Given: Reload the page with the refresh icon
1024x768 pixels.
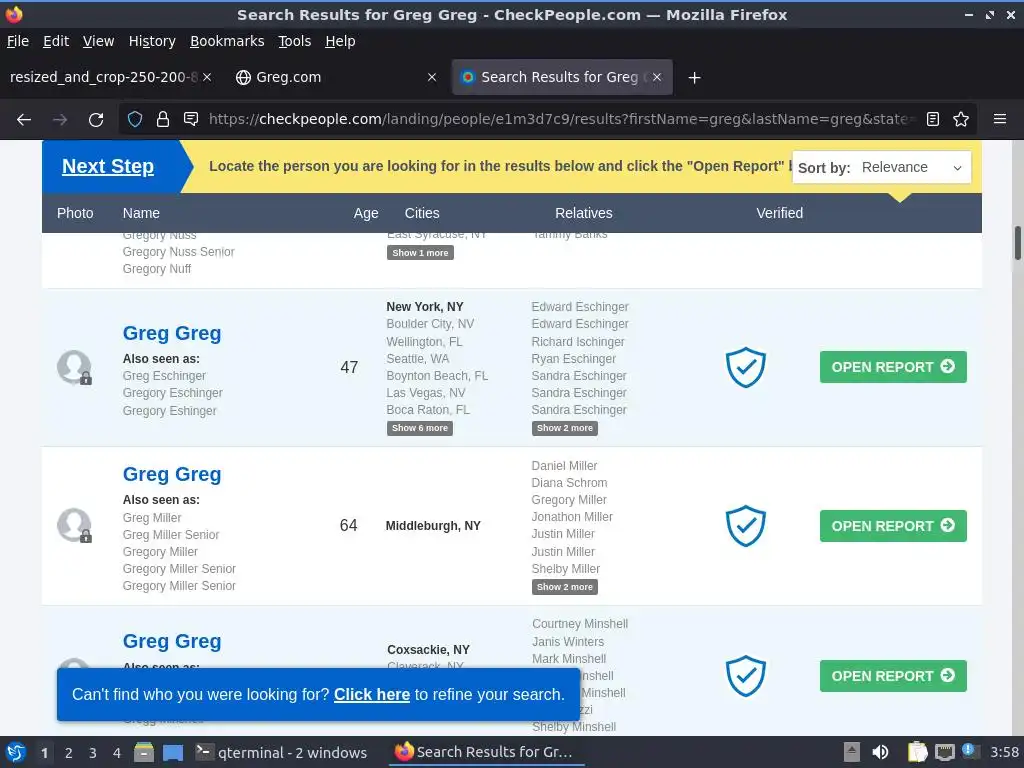Looking at the screenshot, I should pos(96,120).
